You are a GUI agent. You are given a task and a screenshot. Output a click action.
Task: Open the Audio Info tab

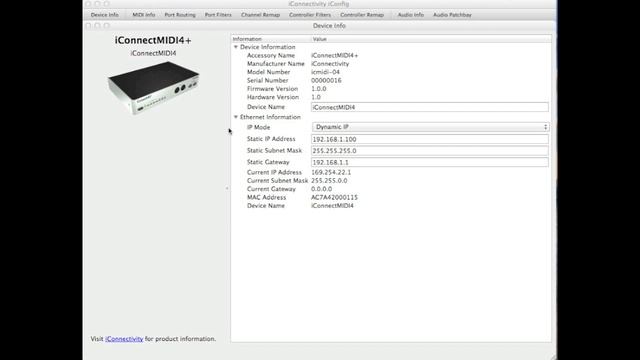click(411, 15)
